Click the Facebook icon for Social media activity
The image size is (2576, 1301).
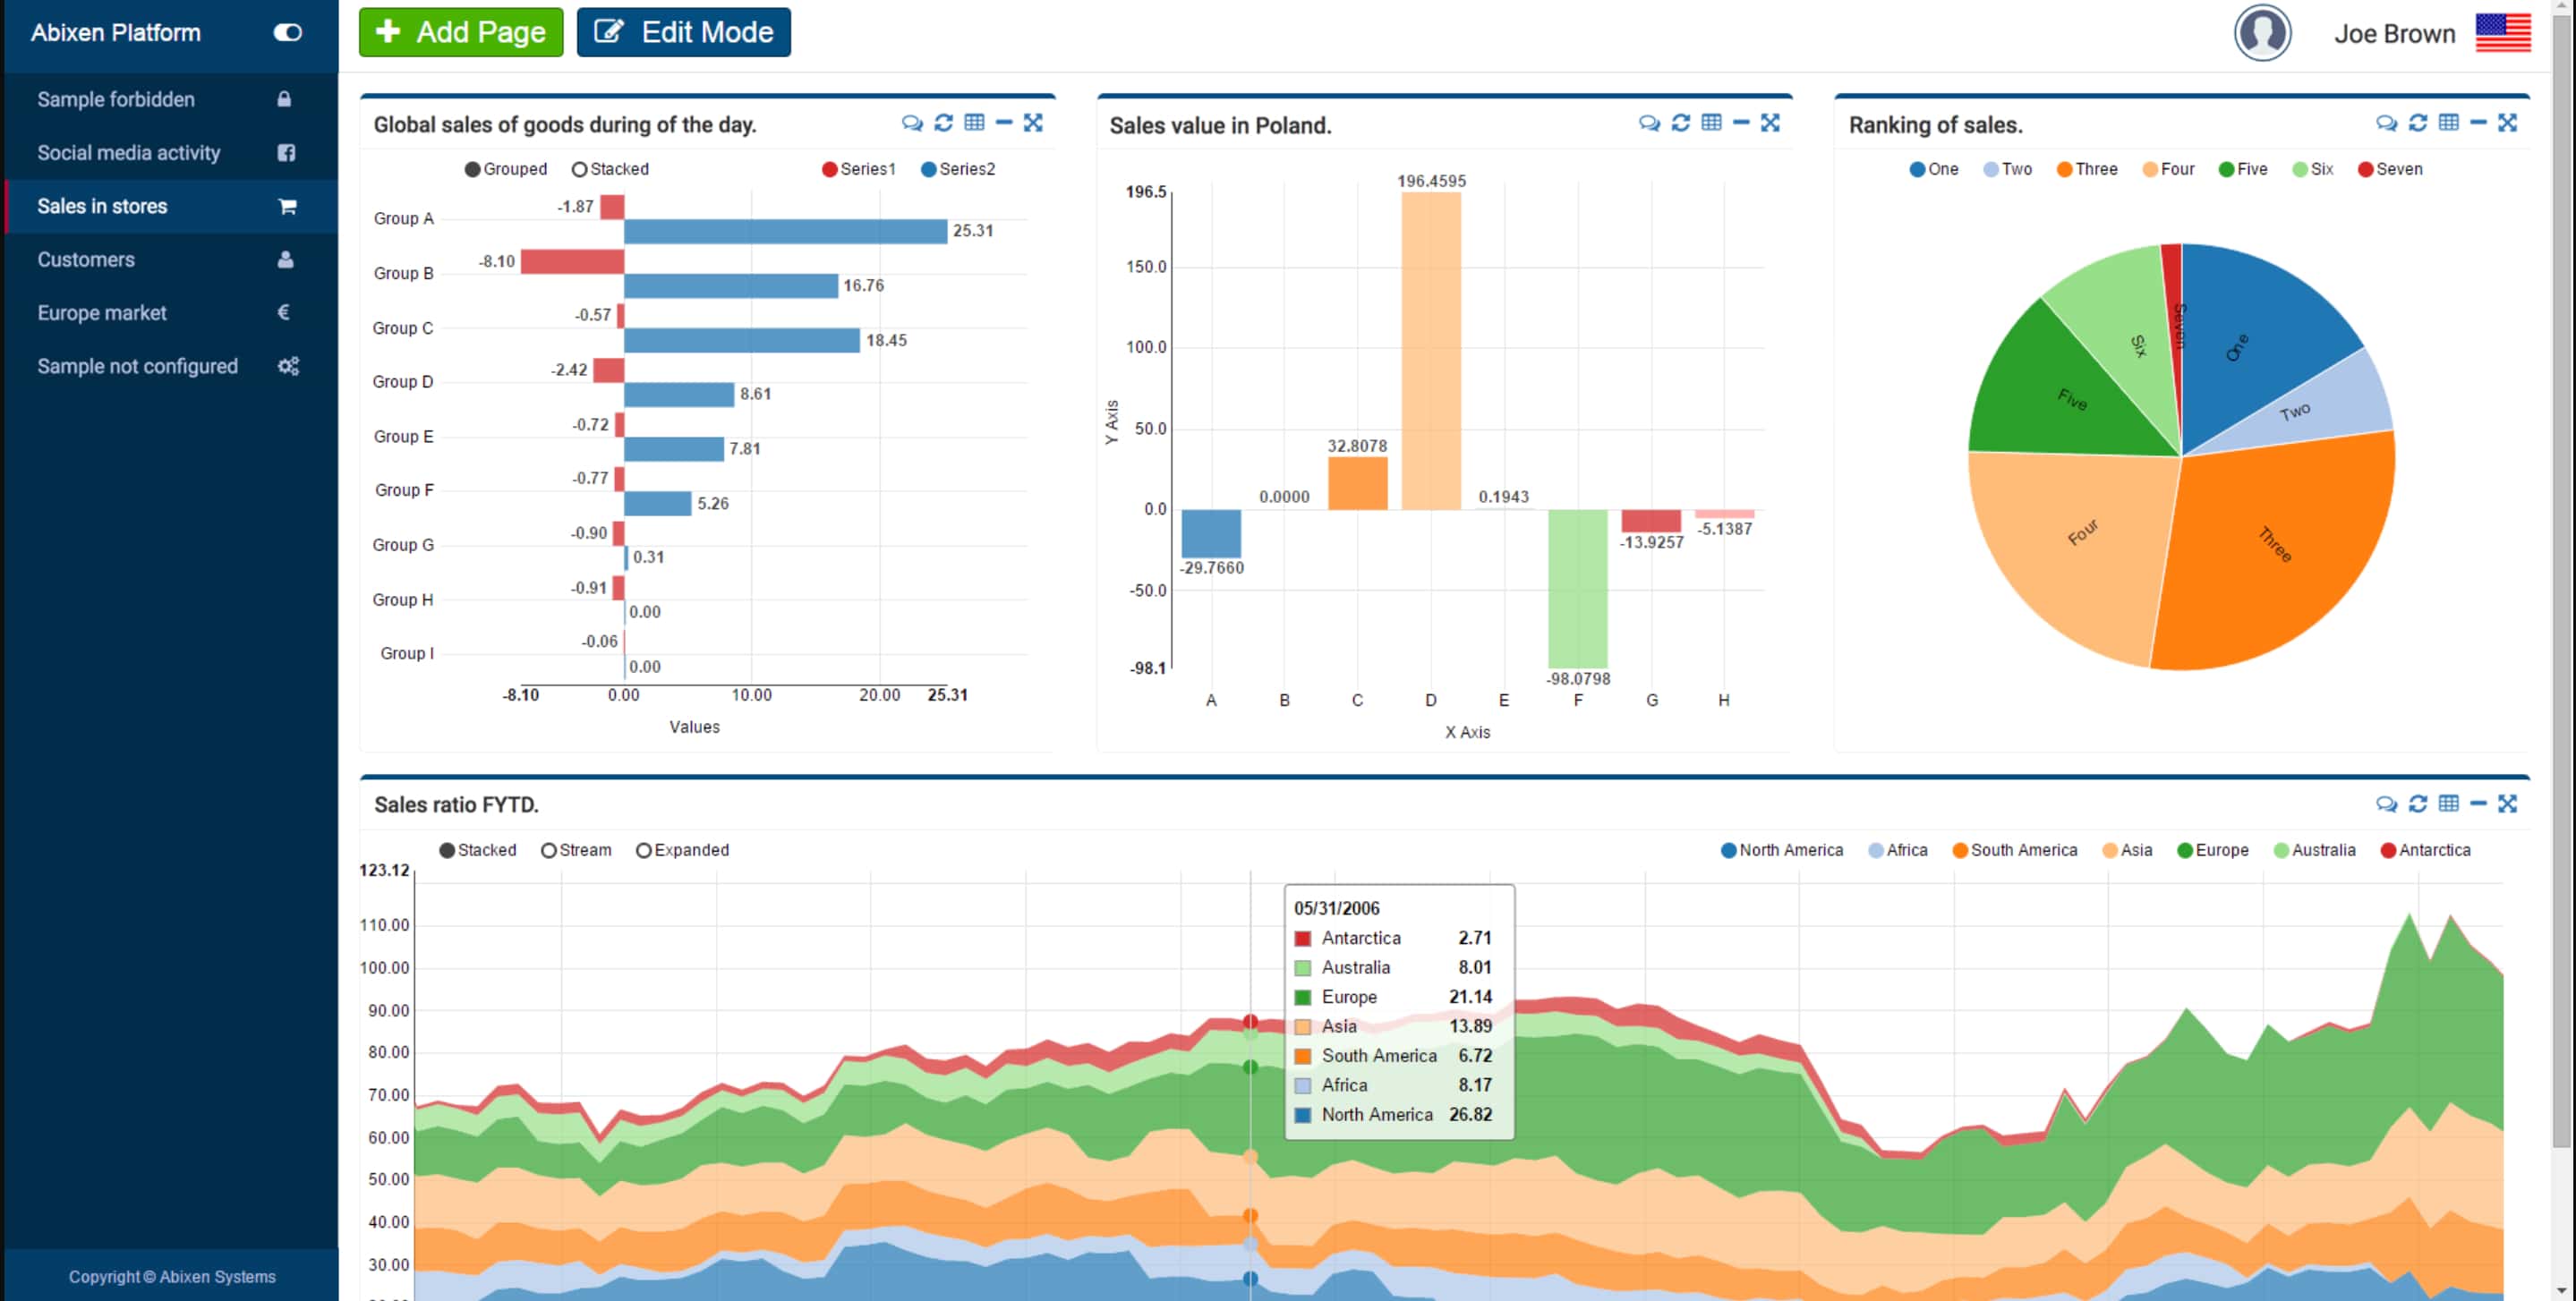coord(286,152)
